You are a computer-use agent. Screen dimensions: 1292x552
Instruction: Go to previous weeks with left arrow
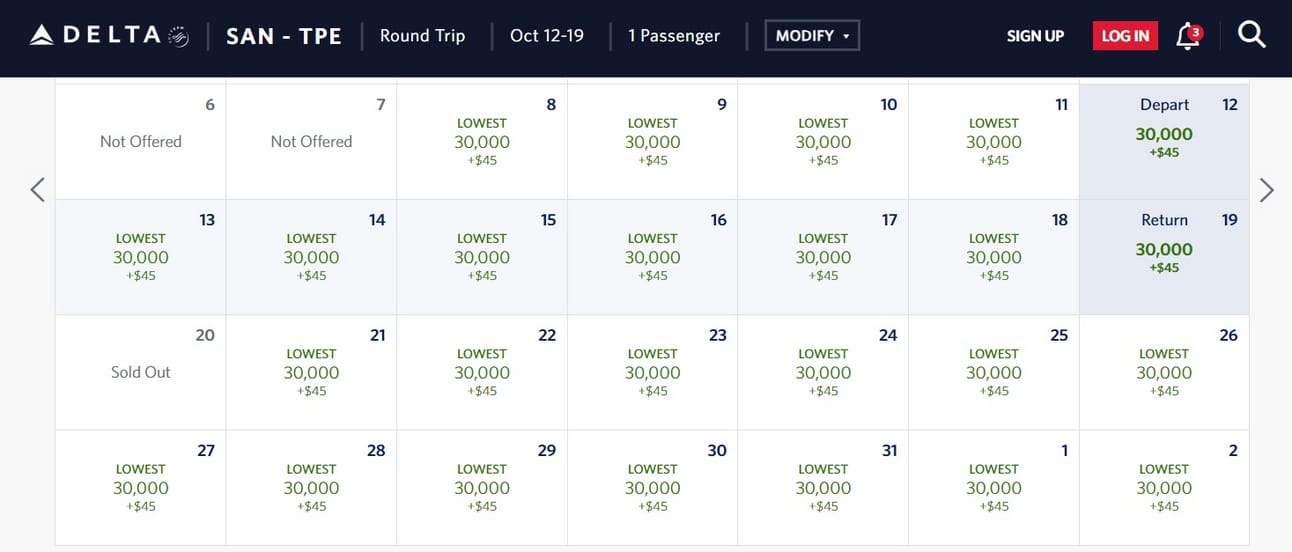pyautogui.click(x=38, y=189)
